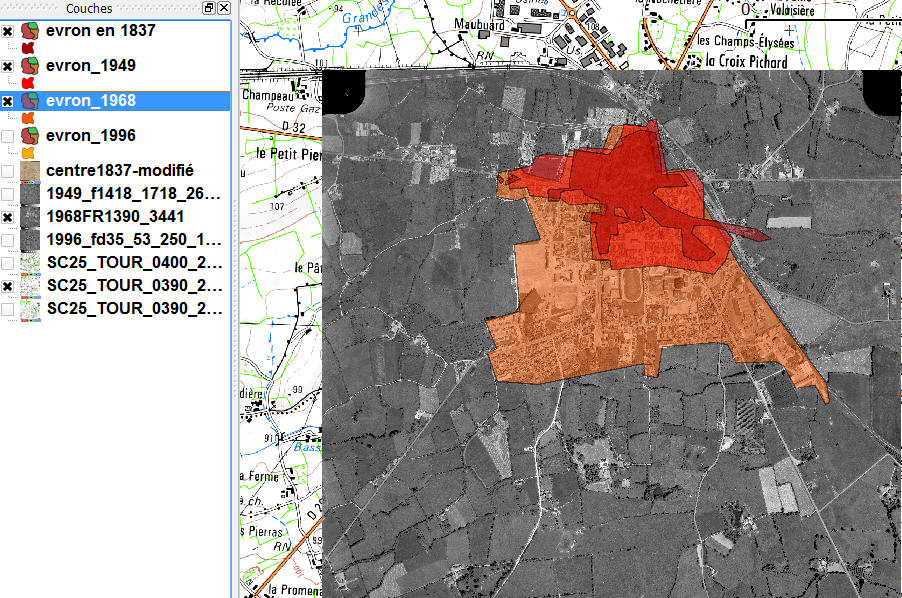Select the 1968FR1390_3441 layer name
This screenshot has height=598, width=902.
tap(115, 217)
